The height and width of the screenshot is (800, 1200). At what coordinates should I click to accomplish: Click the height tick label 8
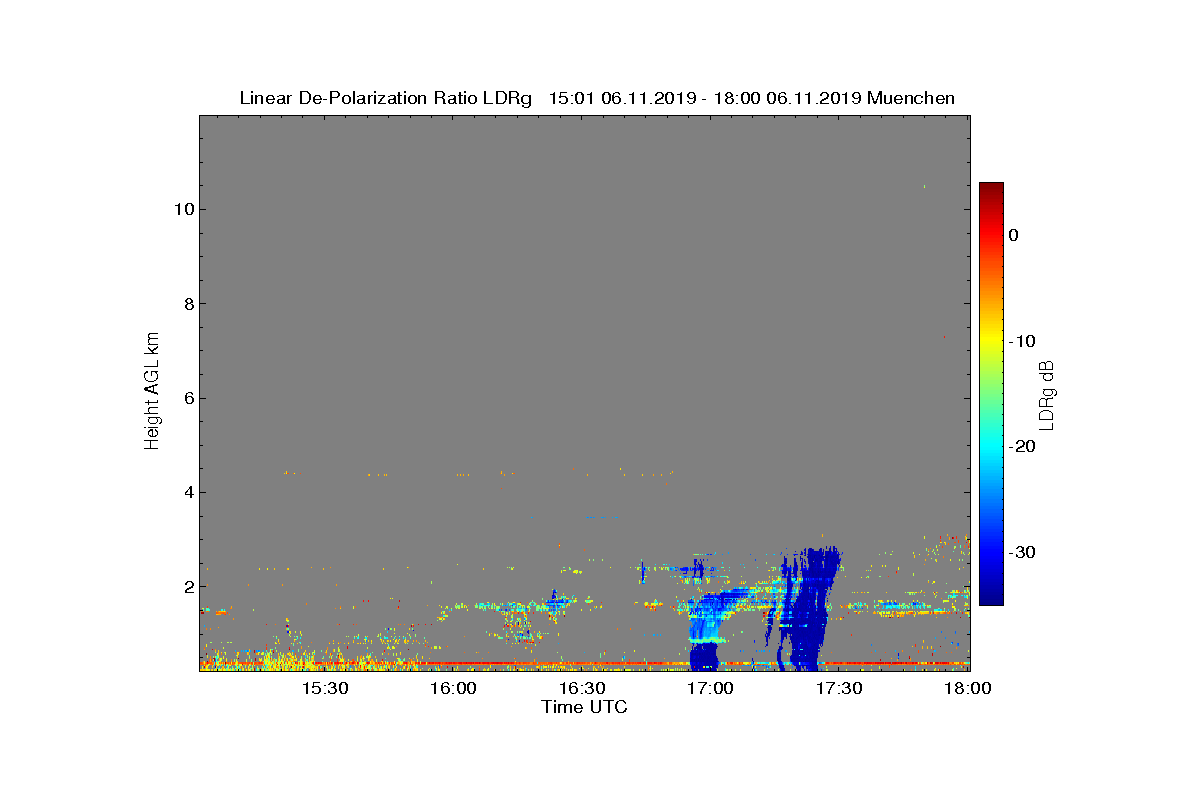[x=187, y=304]
